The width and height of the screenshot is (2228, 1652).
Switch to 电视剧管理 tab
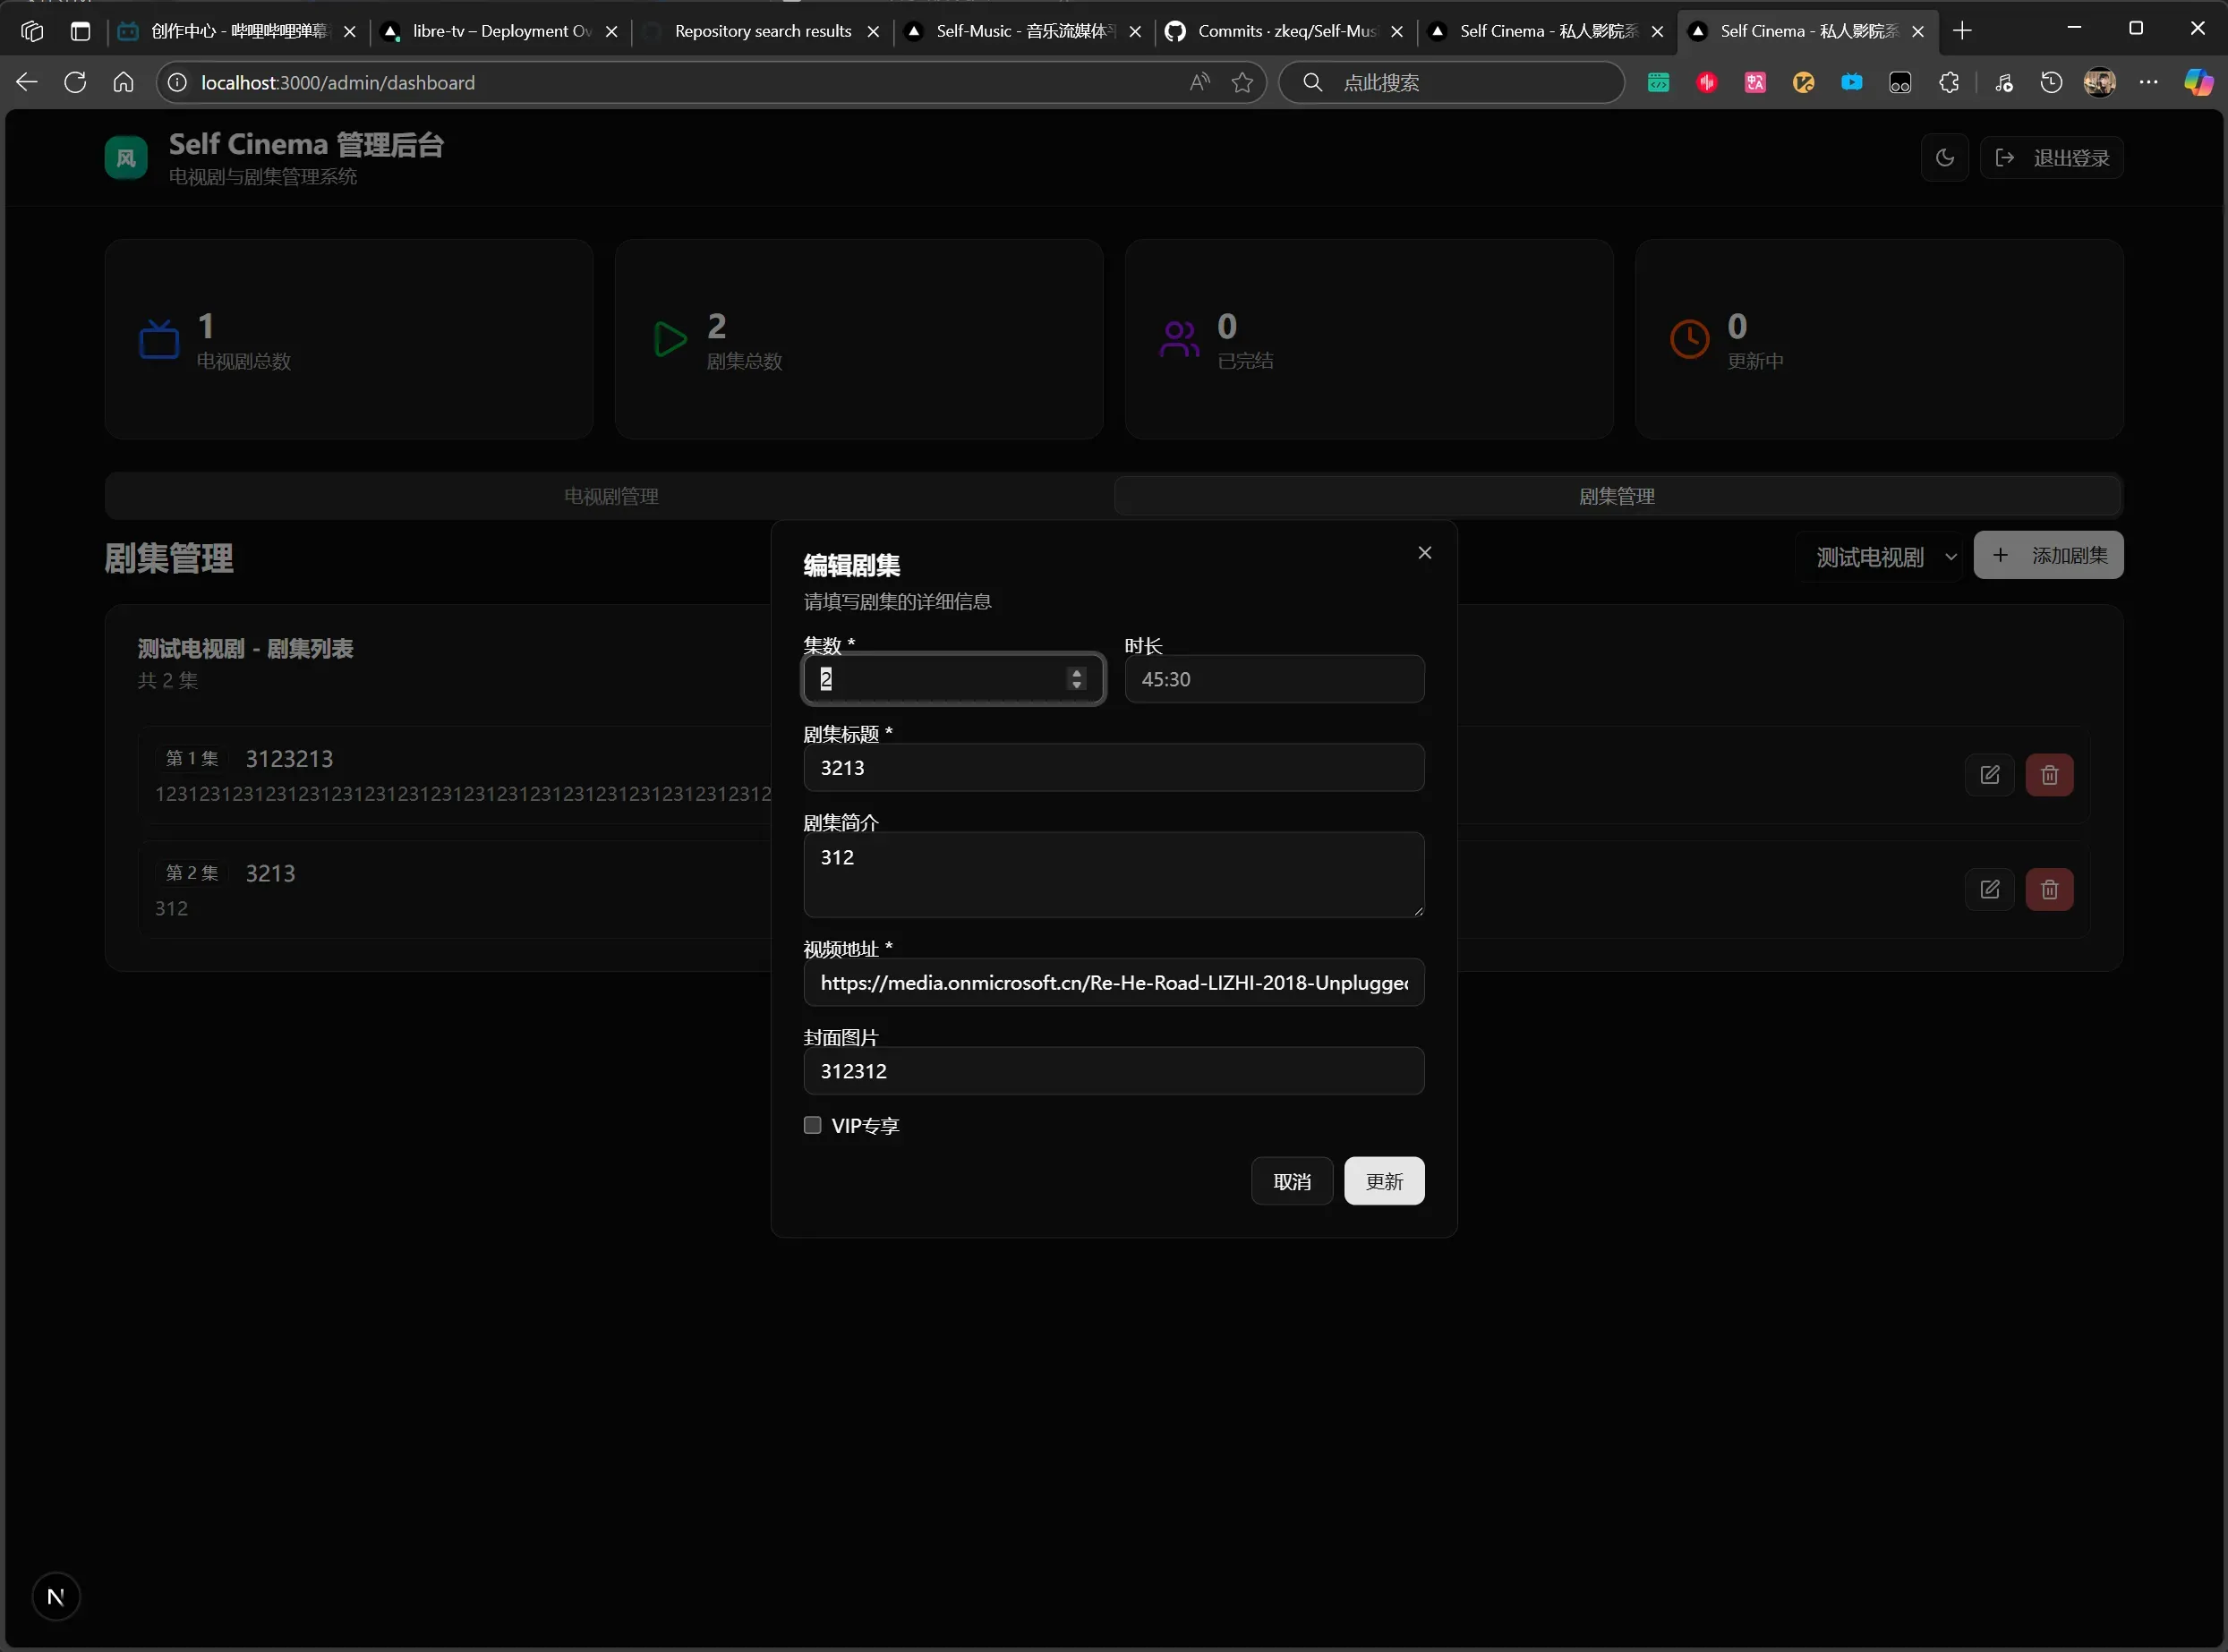point(610,496)
